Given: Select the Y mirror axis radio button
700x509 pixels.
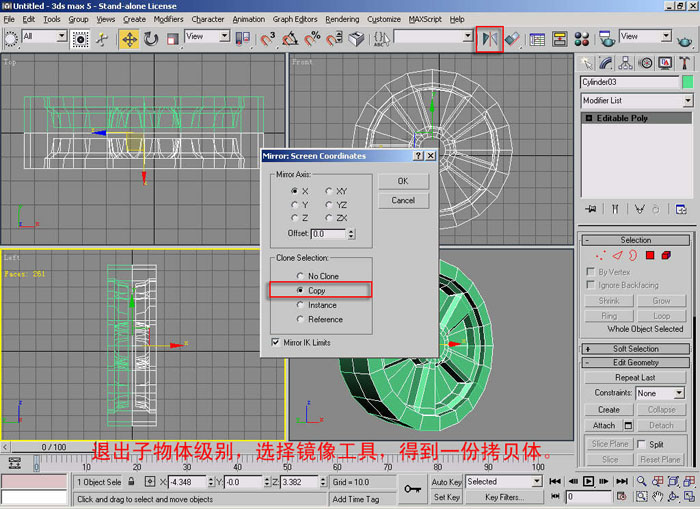Looking at the screenshot, I should pyautogui.click(x=294, y=205).
